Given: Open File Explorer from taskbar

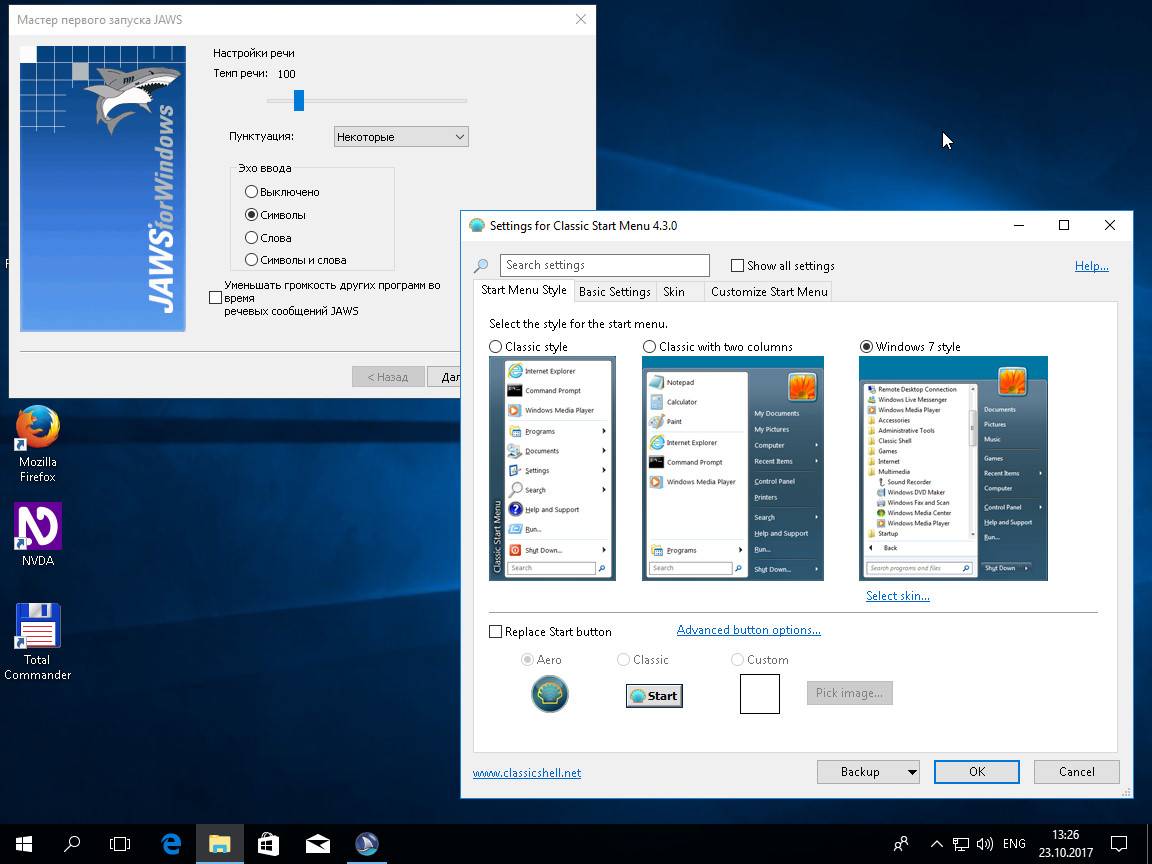Looking at the screenshot, I should coord(219,843).
